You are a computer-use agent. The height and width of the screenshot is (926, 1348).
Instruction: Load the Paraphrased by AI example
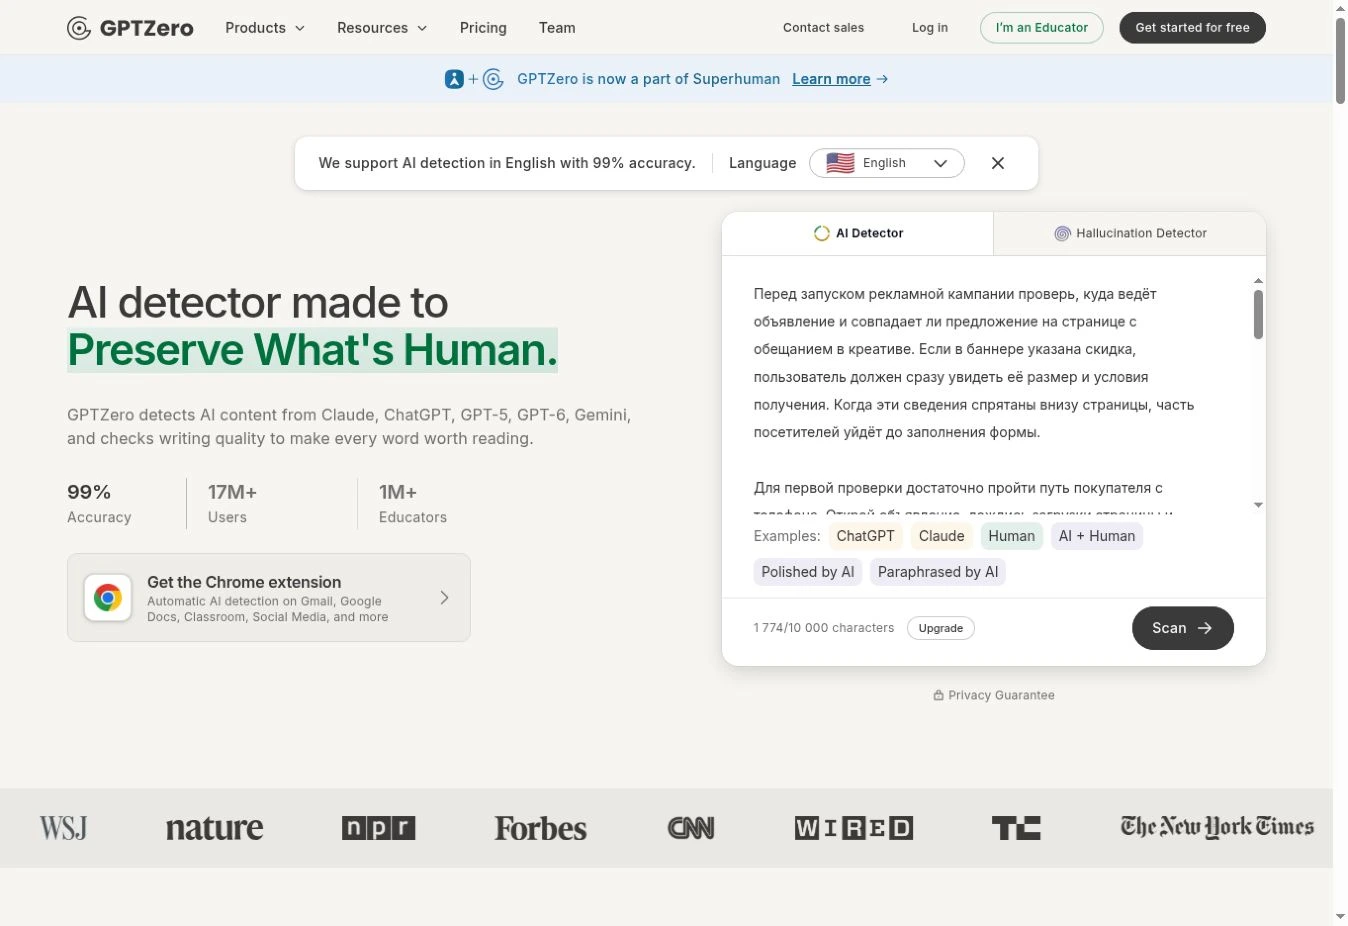click(x=938, y=572)
